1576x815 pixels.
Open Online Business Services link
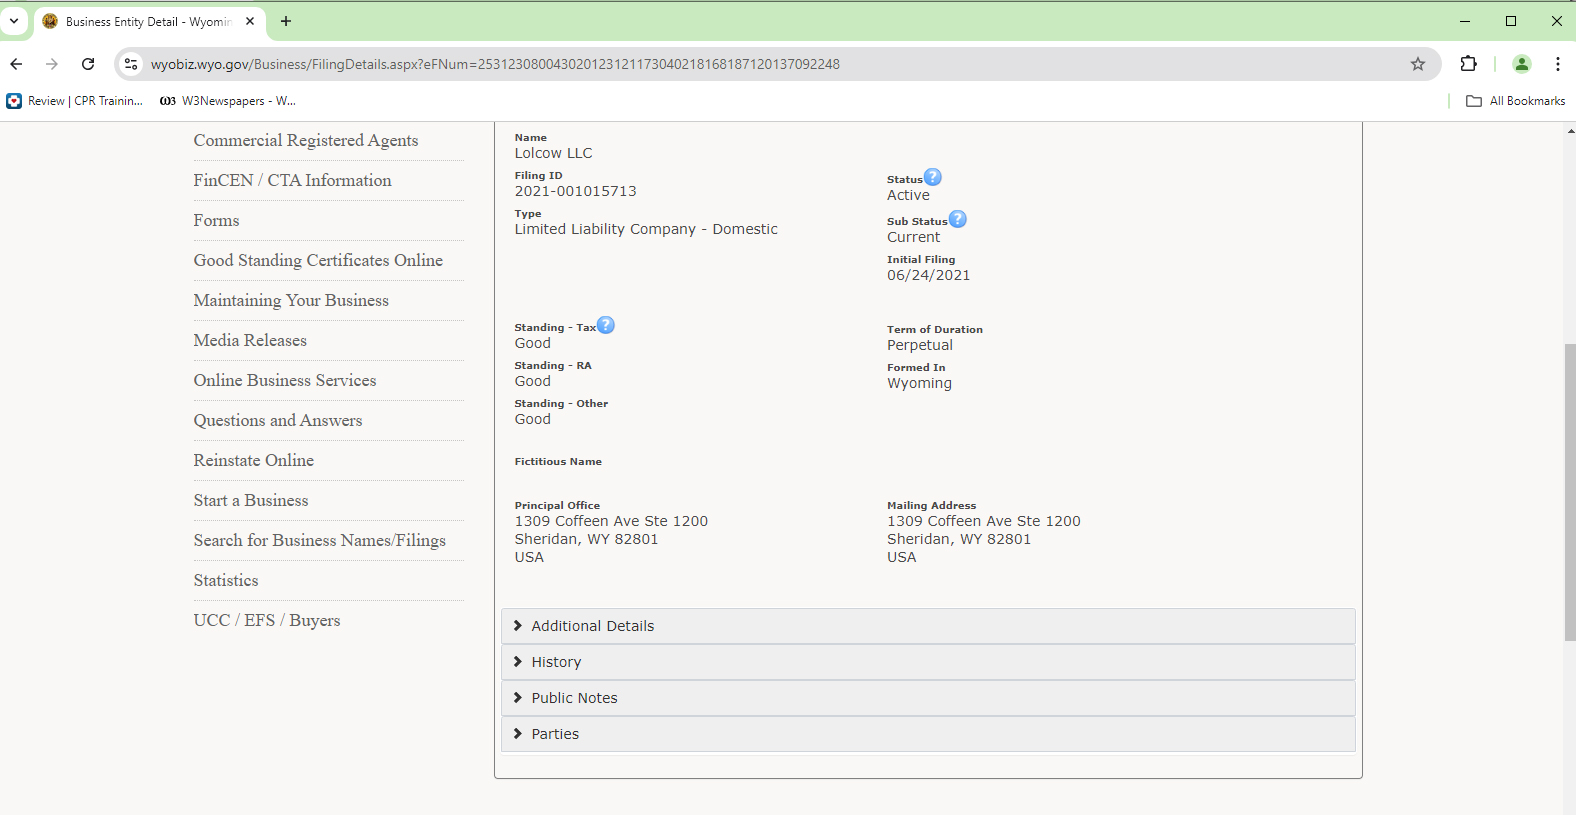click(x=285, y=380)
